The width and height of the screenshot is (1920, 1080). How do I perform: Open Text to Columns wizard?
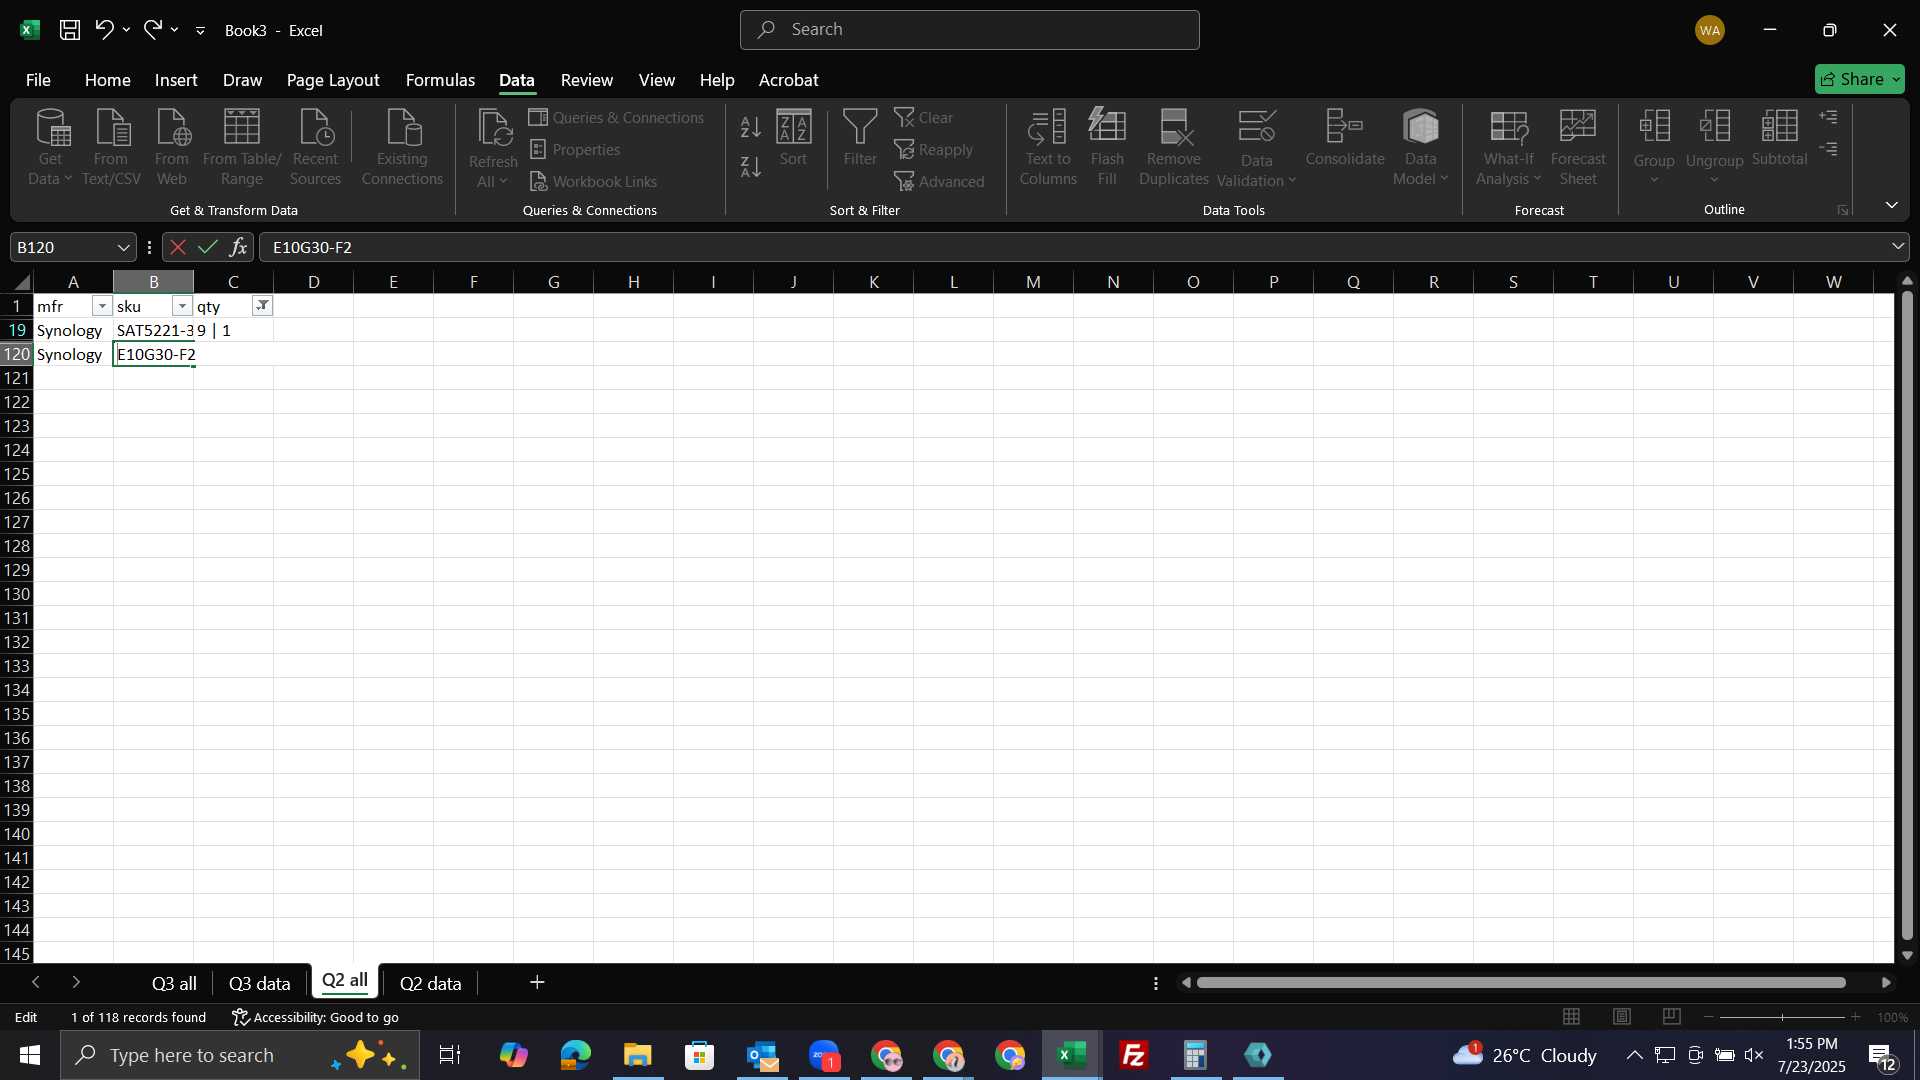(x=1048, y=147)
